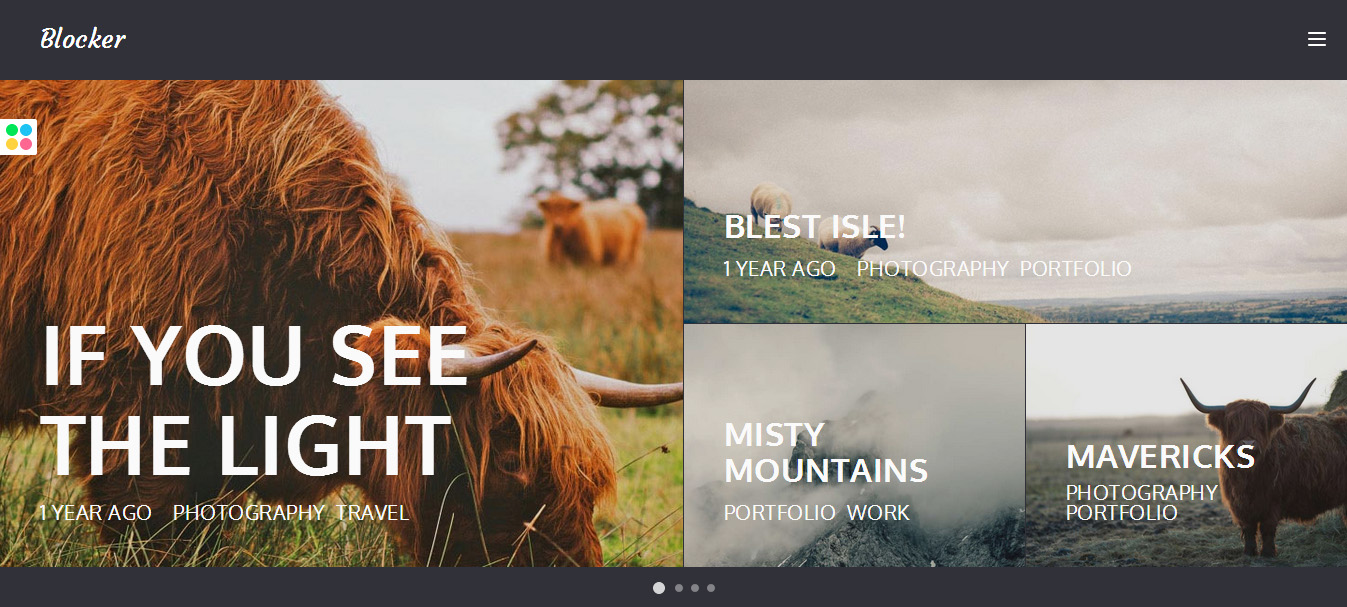Open the 'Mavericks' post title
This screenshot has width=1347, height=607.
(1160, 456)
